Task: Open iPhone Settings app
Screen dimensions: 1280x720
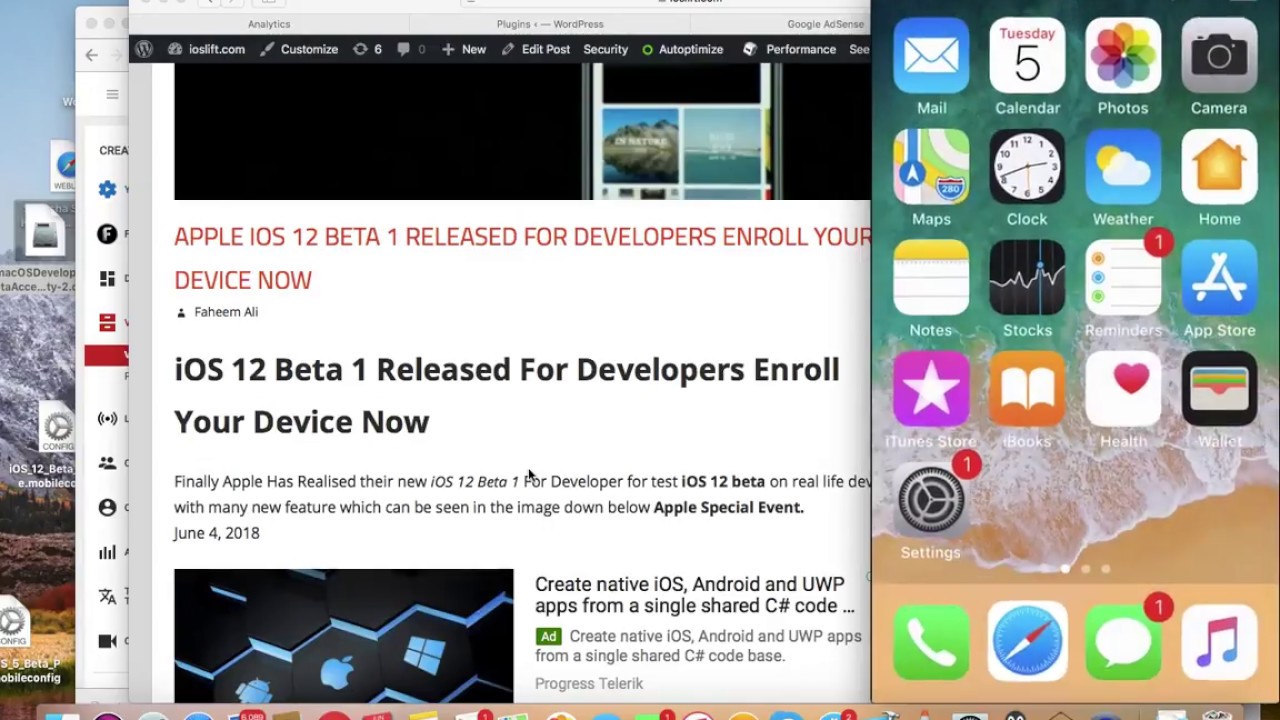Action: pyautogui.click(x=931, y=499)
